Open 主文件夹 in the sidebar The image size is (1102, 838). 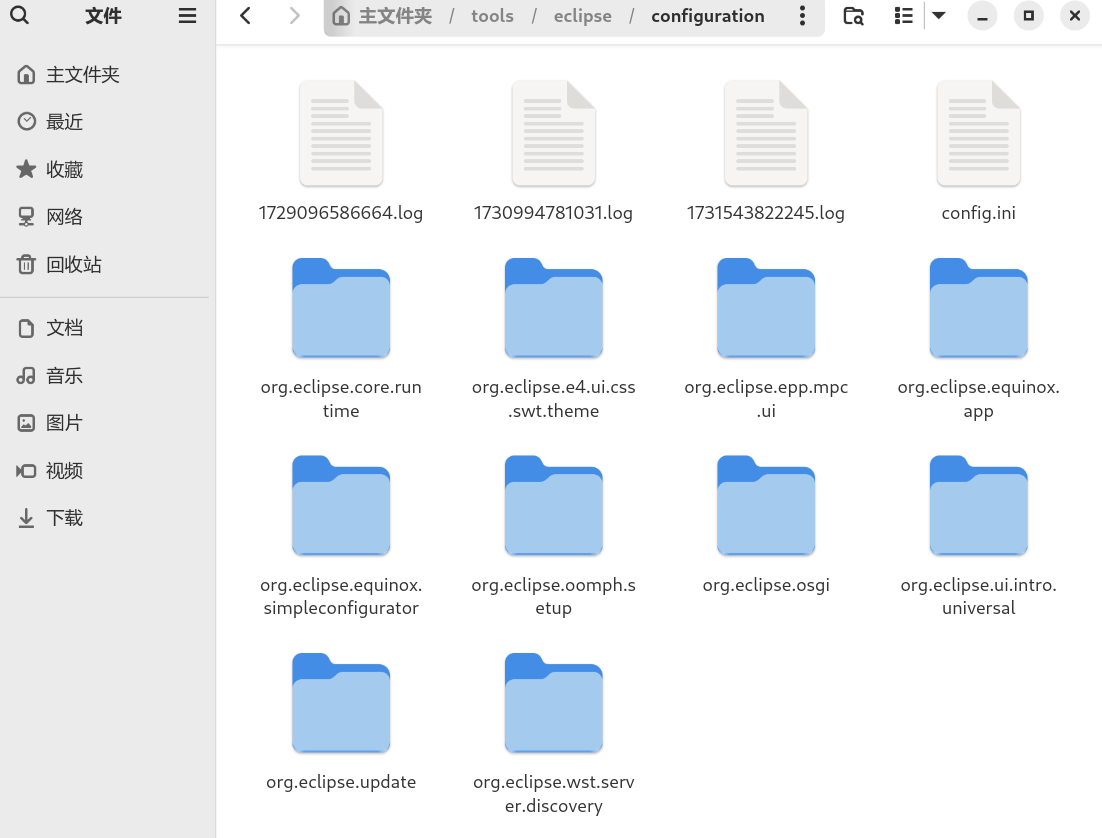105,75
